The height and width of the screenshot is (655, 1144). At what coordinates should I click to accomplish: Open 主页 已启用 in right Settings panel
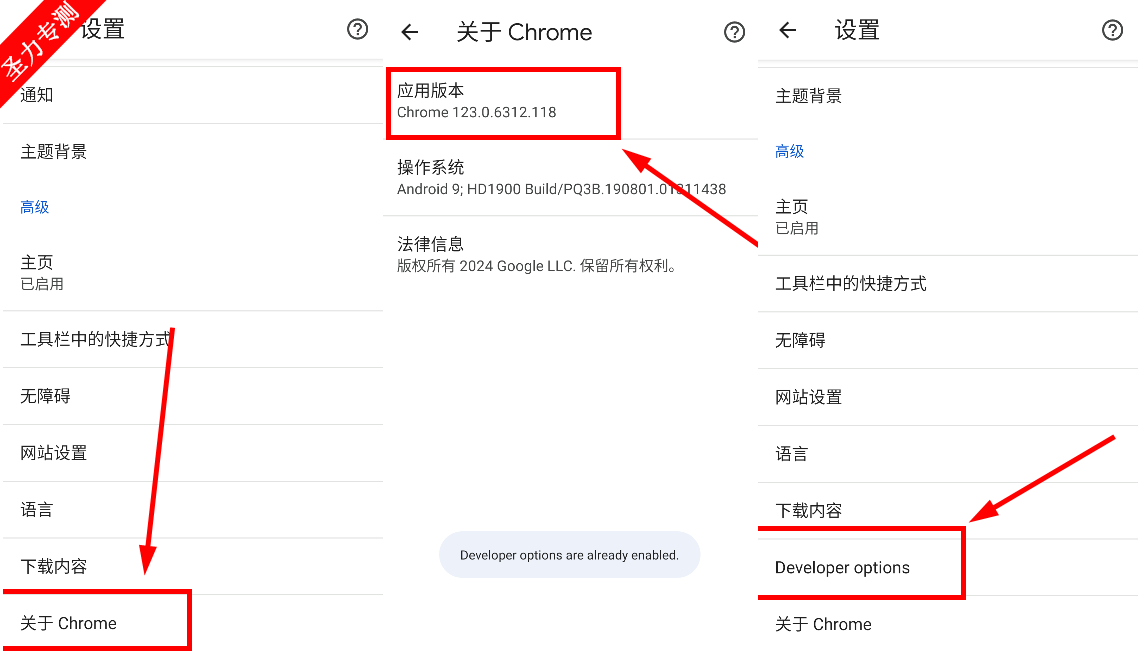pos(948,217)
